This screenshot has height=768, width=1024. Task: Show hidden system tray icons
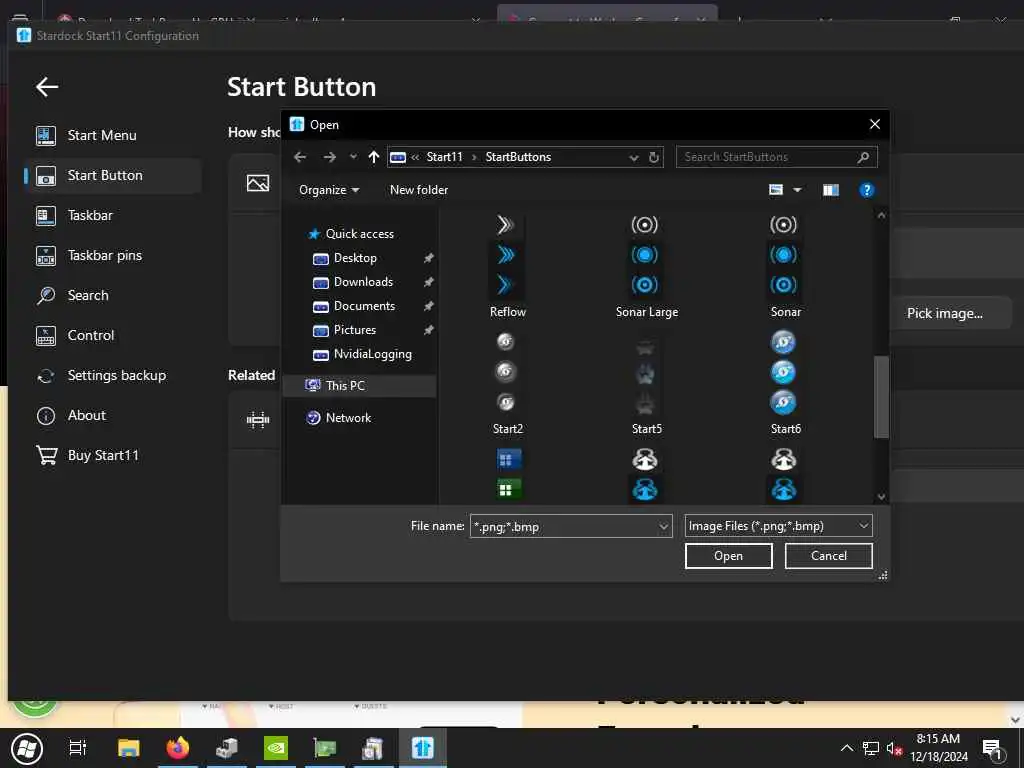pos(846,748)
